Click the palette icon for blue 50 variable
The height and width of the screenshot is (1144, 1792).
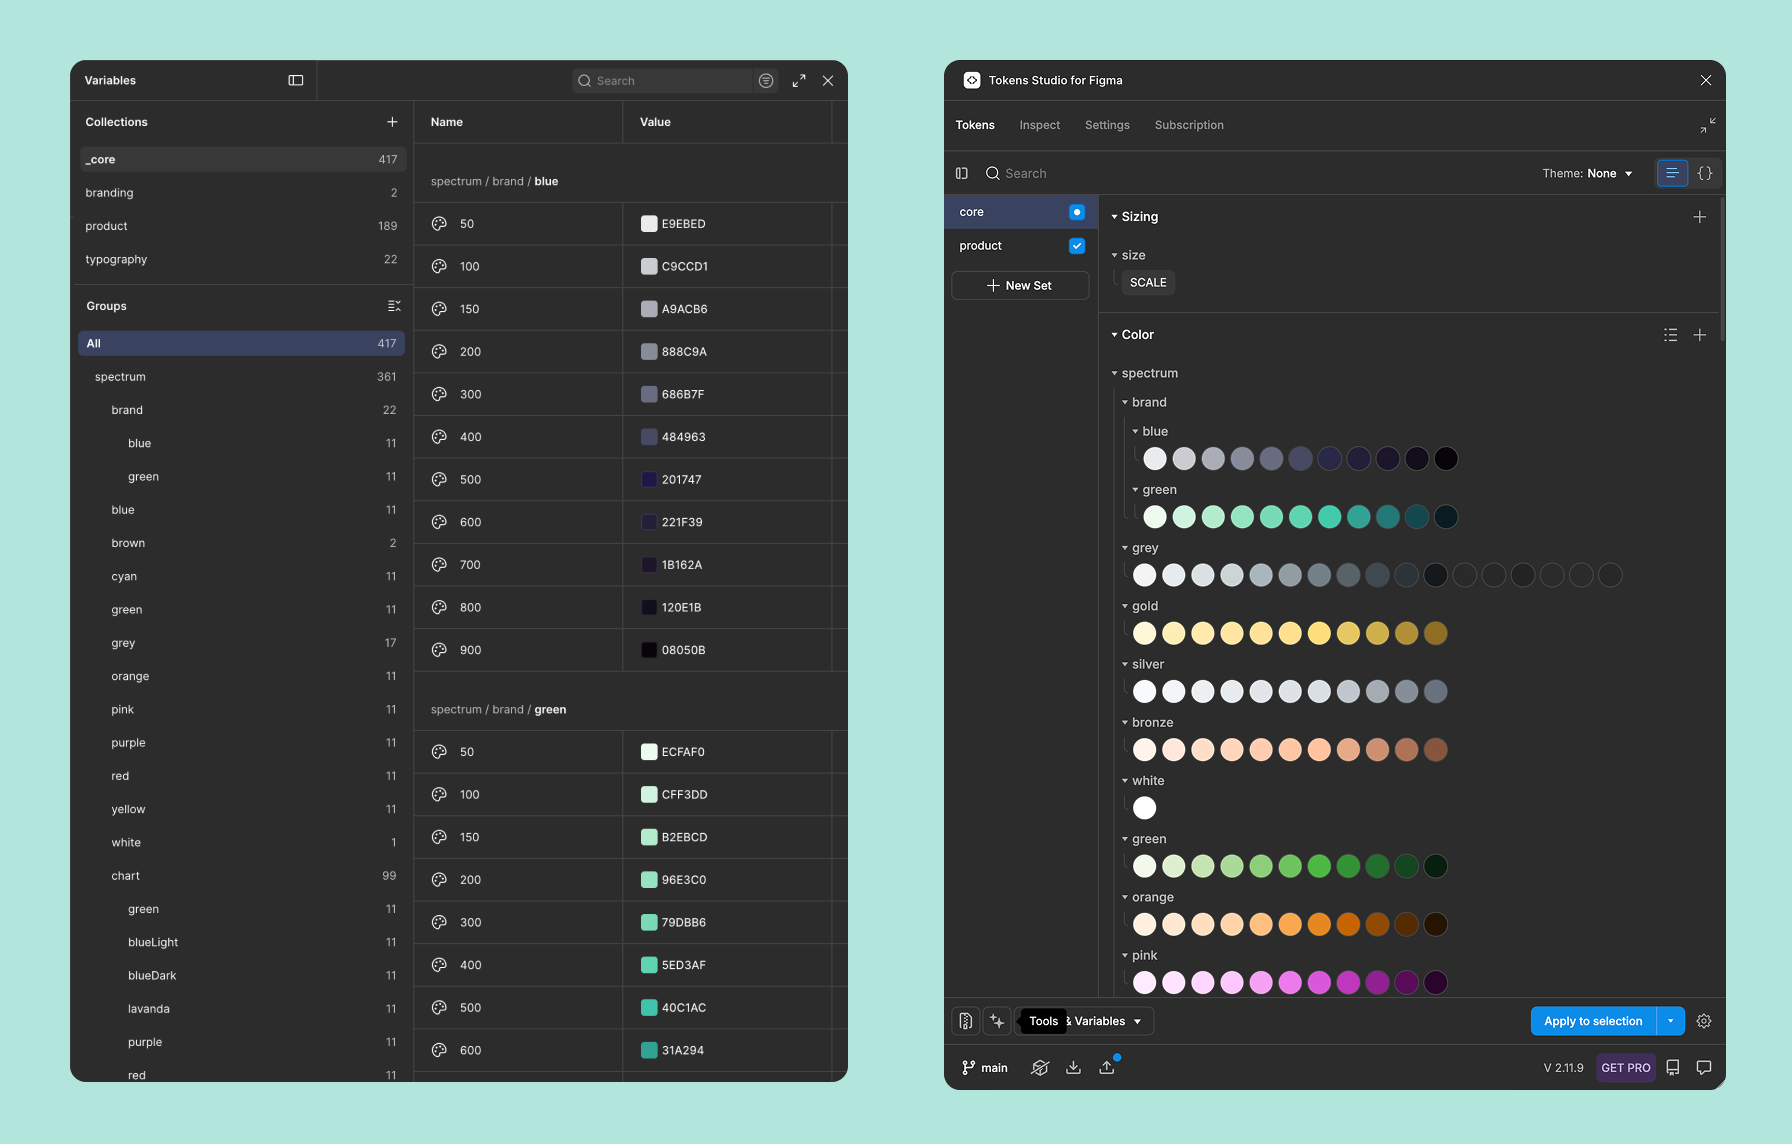439,224
